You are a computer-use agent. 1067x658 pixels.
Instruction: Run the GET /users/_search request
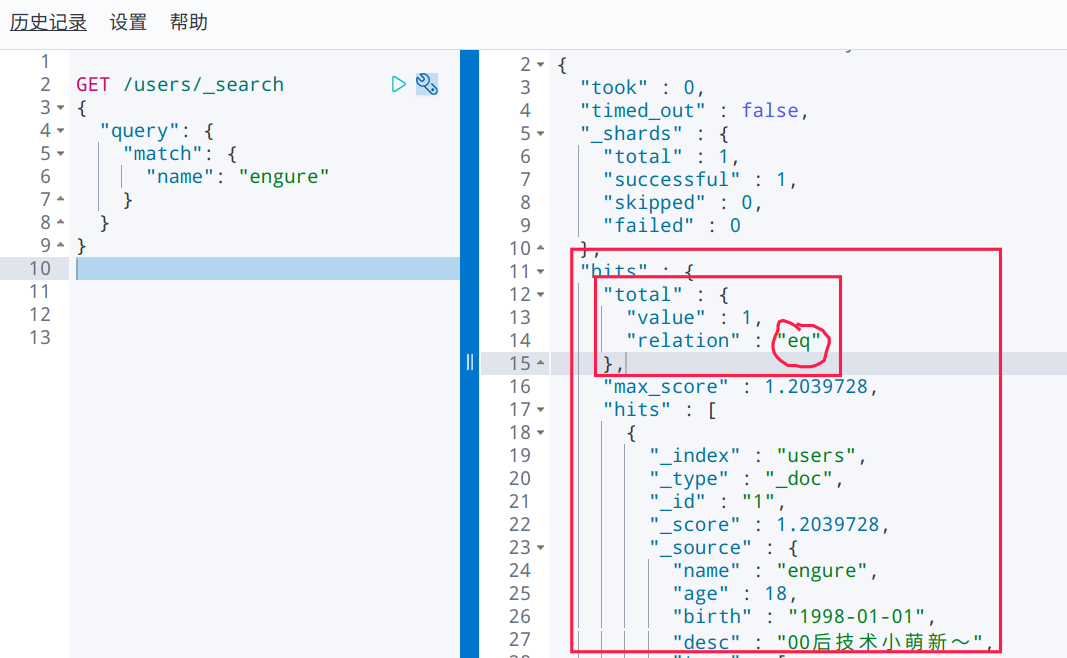click(399, 84)
